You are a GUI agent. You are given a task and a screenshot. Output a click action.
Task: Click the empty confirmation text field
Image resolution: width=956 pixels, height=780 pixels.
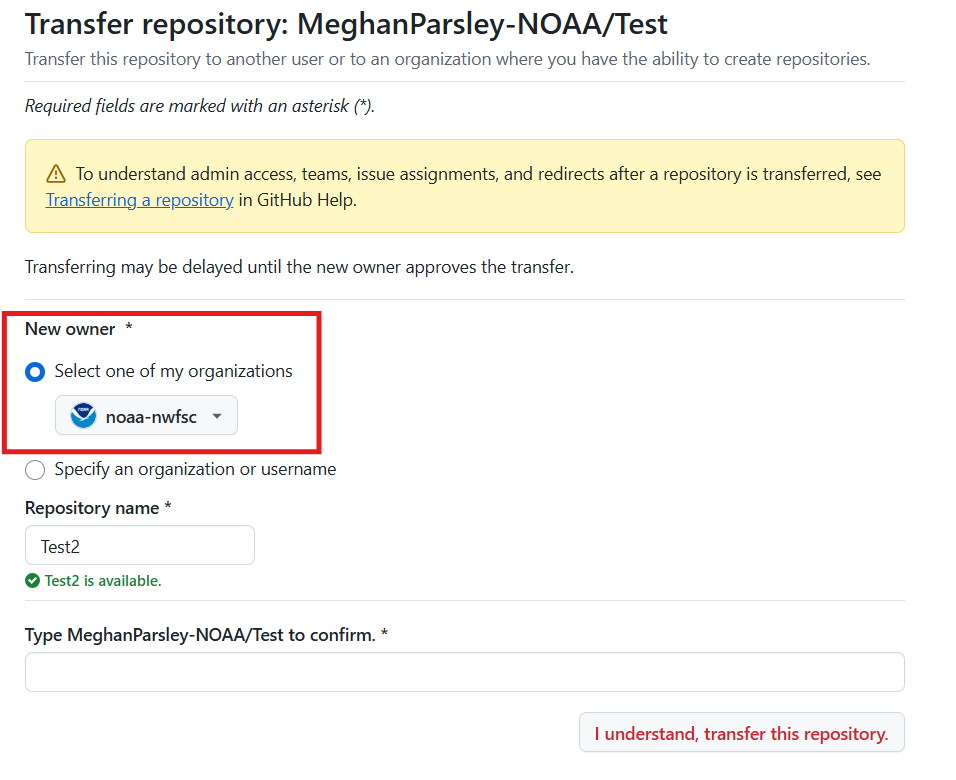click(465, 672)
